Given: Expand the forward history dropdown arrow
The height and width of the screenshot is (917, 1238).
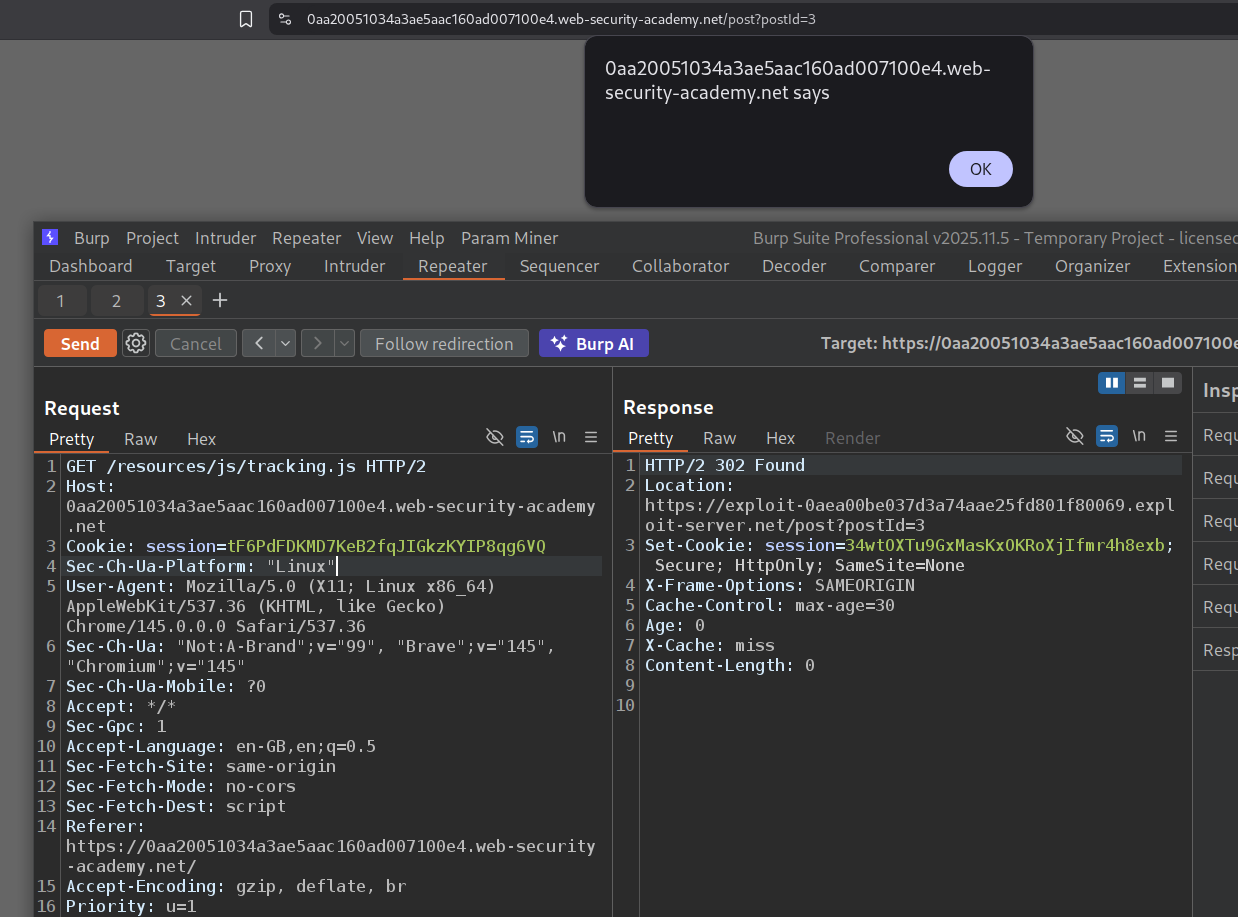Looking at the screenshot, I should 344,344.
